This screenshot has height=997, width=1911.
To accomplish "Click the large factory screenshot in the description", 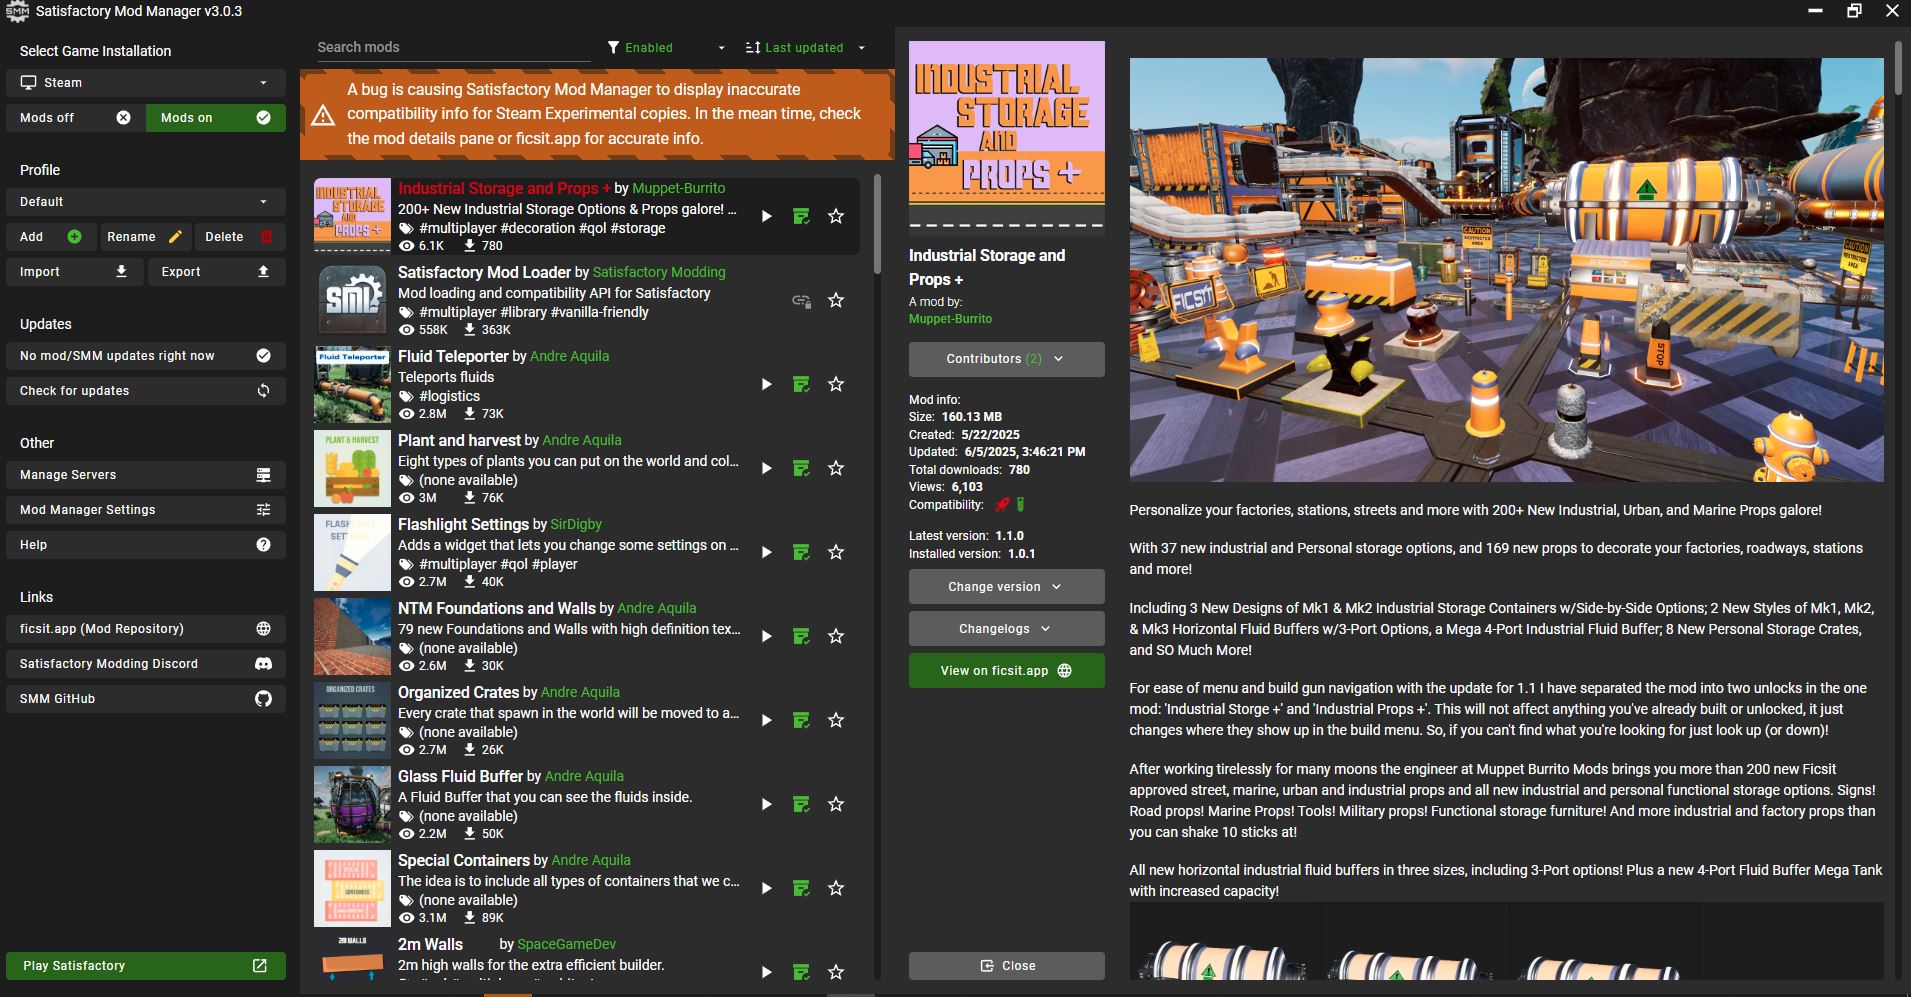I will [x=1506, y=270].
